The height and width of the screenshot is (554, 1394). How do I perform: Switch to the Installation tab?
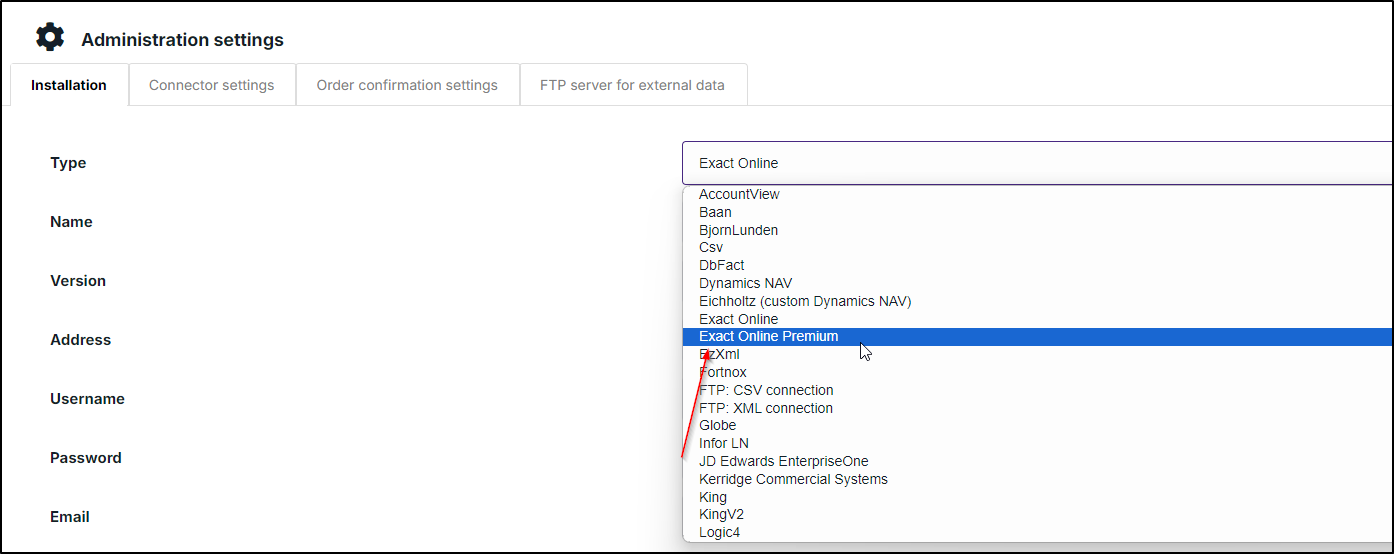[x=69, y=85]
